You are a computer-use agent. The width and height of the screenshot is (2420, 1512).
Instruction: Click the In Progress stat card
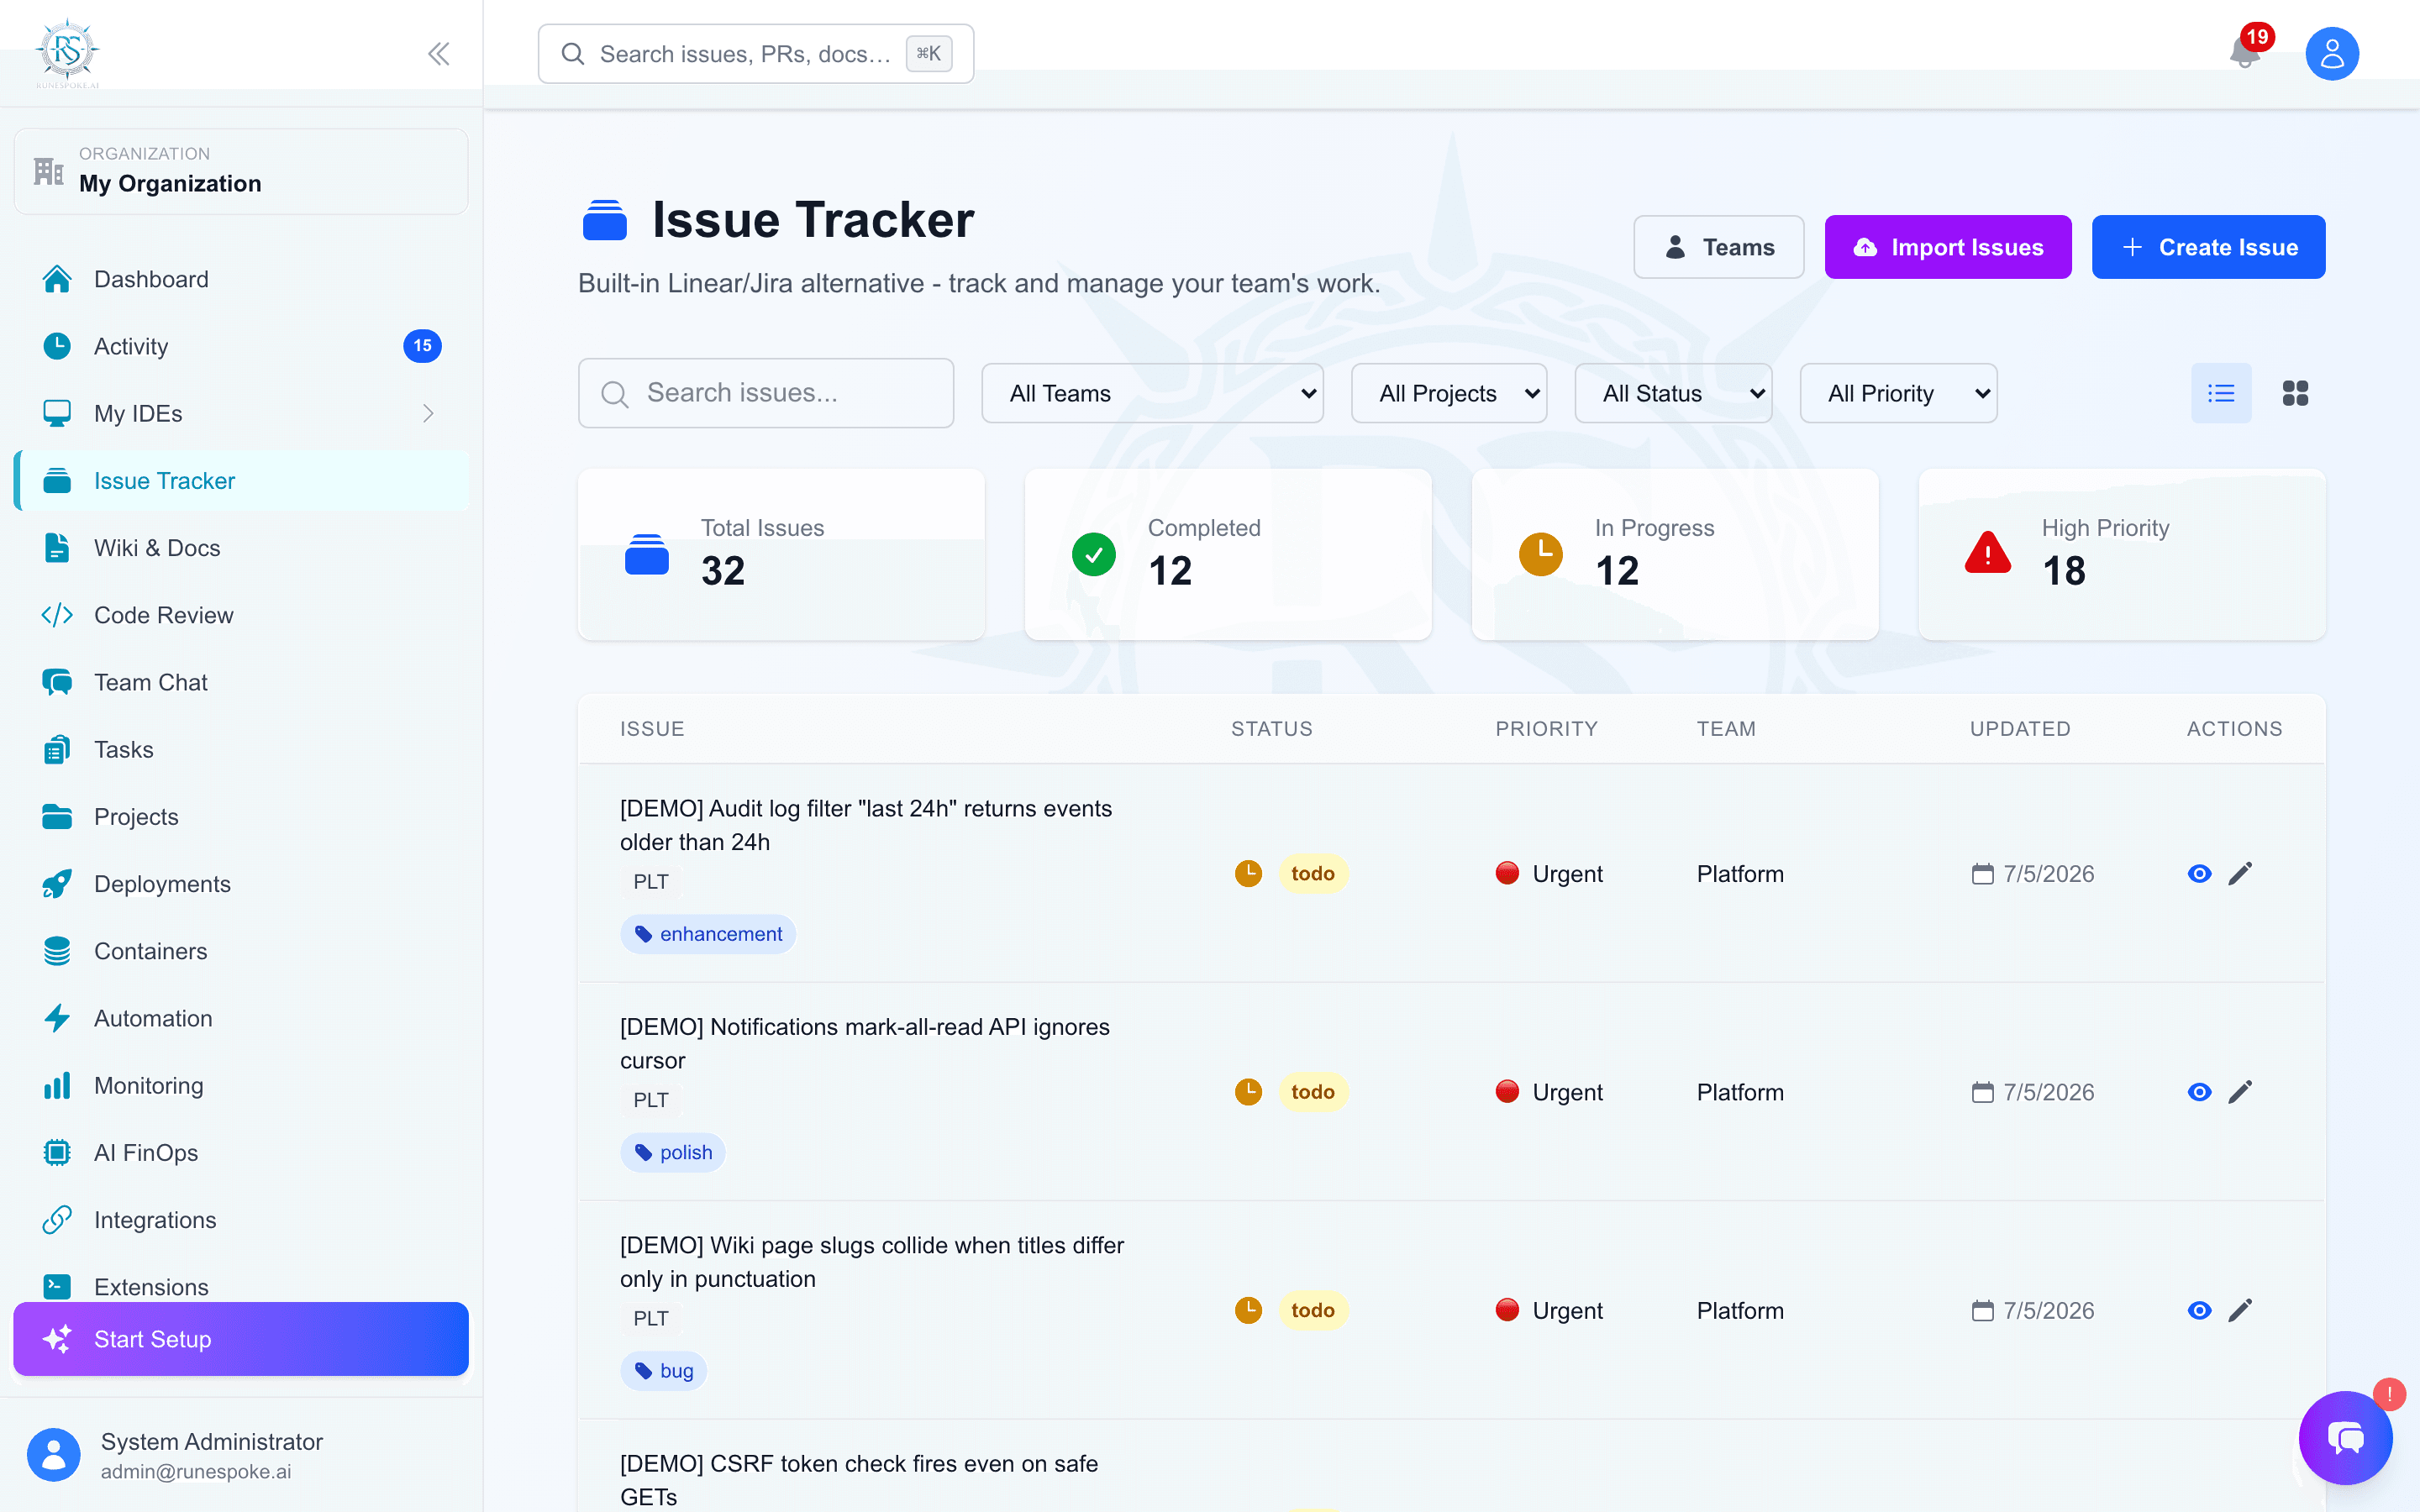1675,554
